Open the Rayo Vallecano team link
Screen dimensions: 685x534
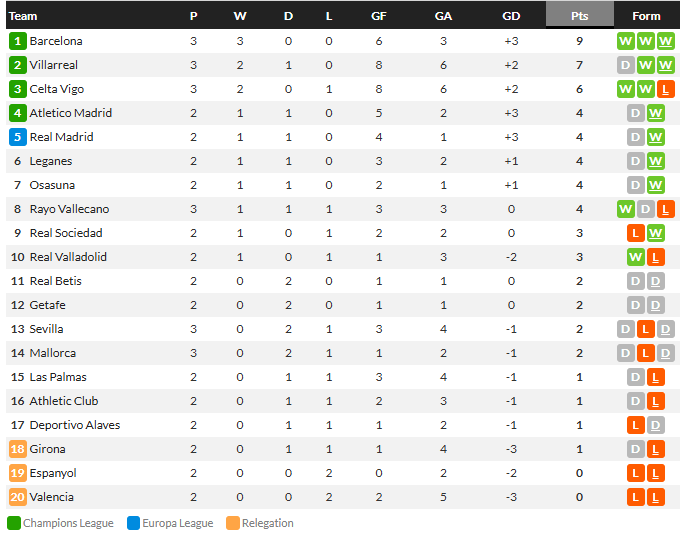pos(69,209)
